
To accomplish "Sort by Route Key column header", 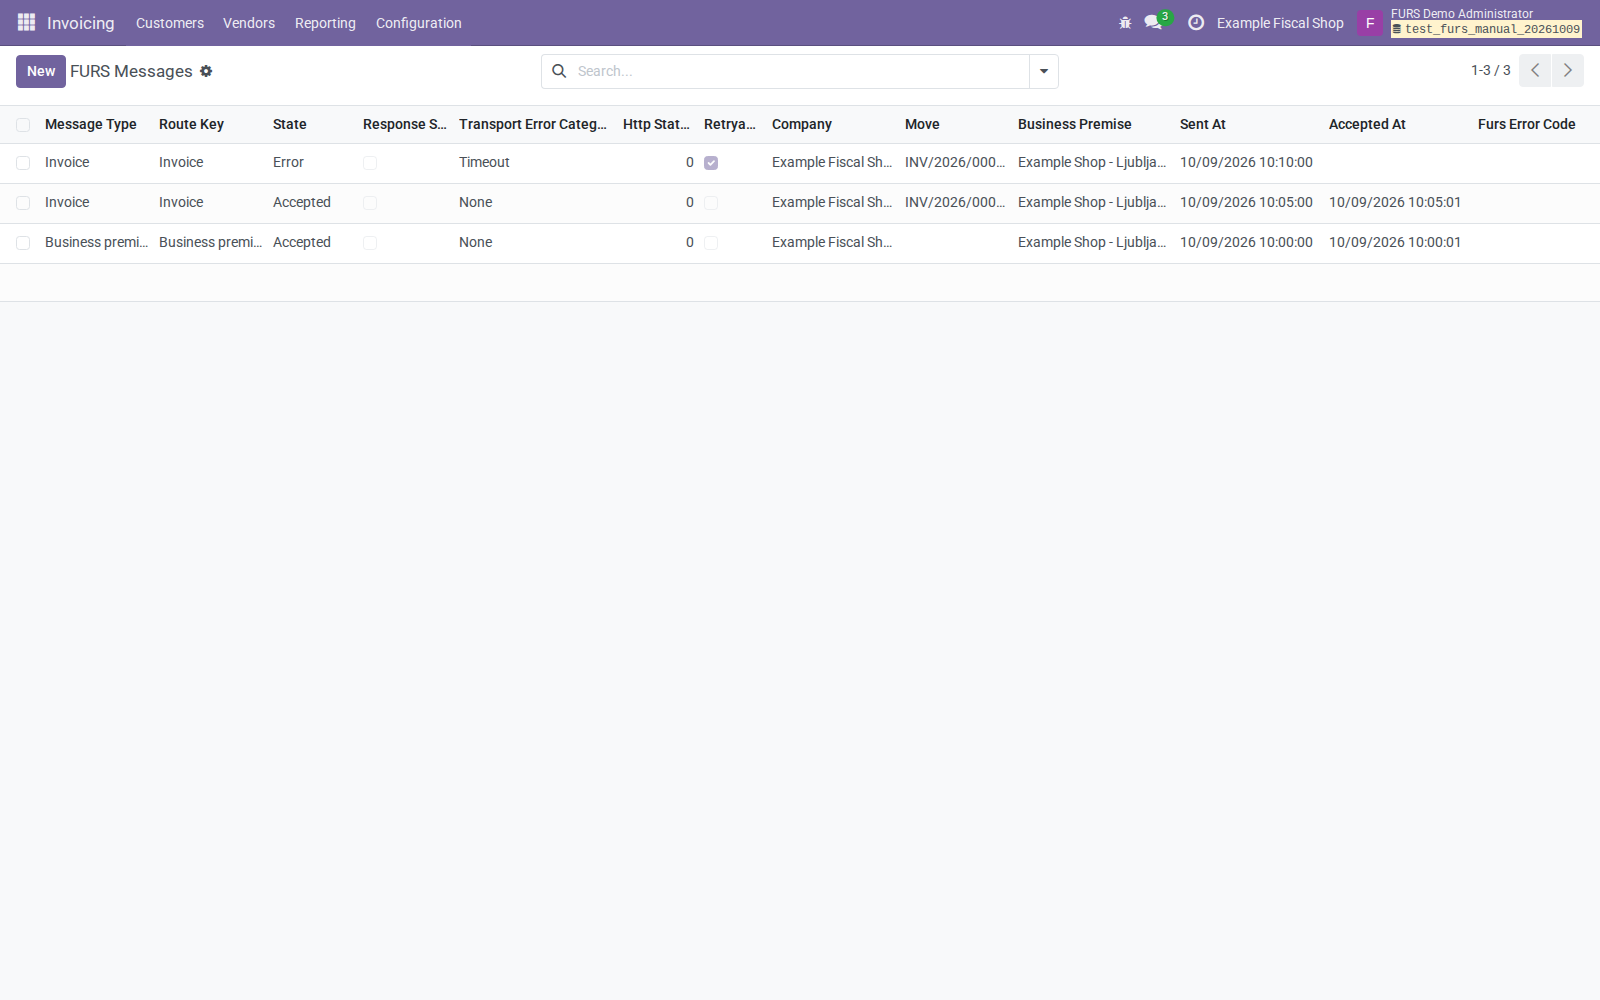I will tap(191, 124).
